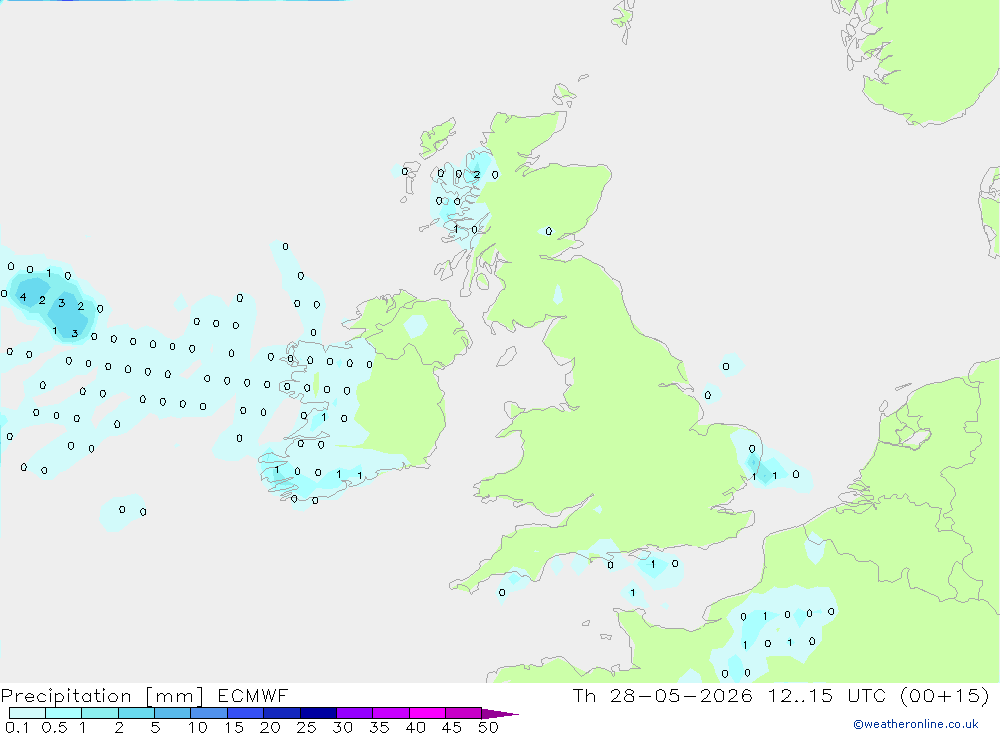Click the "50" legend scale label

click(x=488, y=727)
